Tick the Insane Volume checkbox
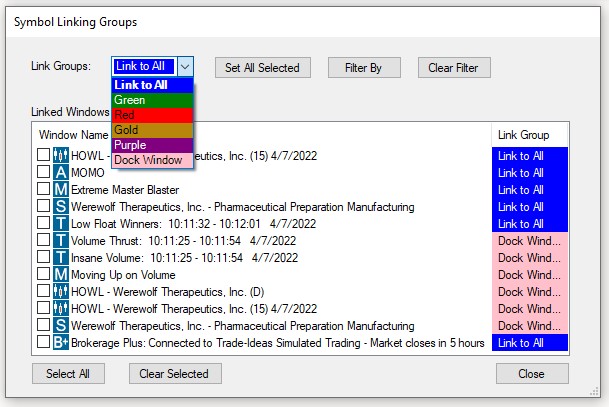The width and height of the screenshot is (609, 407). click(x=43, y=258)
